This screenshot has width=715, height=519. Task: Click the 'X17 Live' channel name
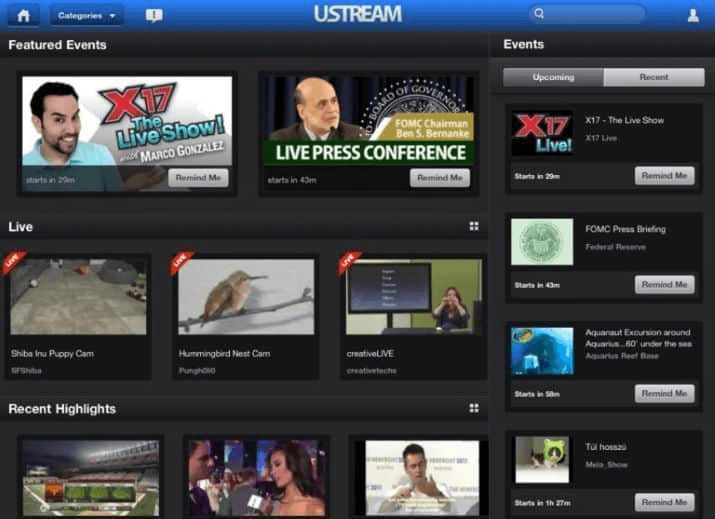(x=601, y=138)
